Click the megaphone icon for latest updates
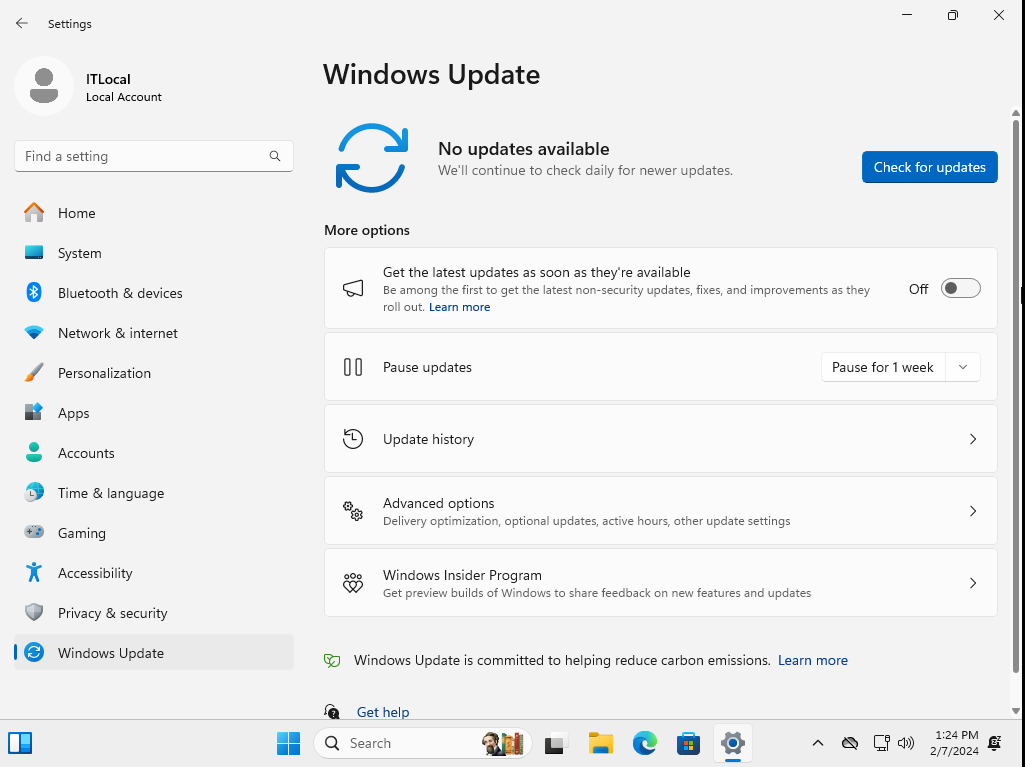This screenshot has height=767, width=1025. pyautogui.click(x=353, y=288)
